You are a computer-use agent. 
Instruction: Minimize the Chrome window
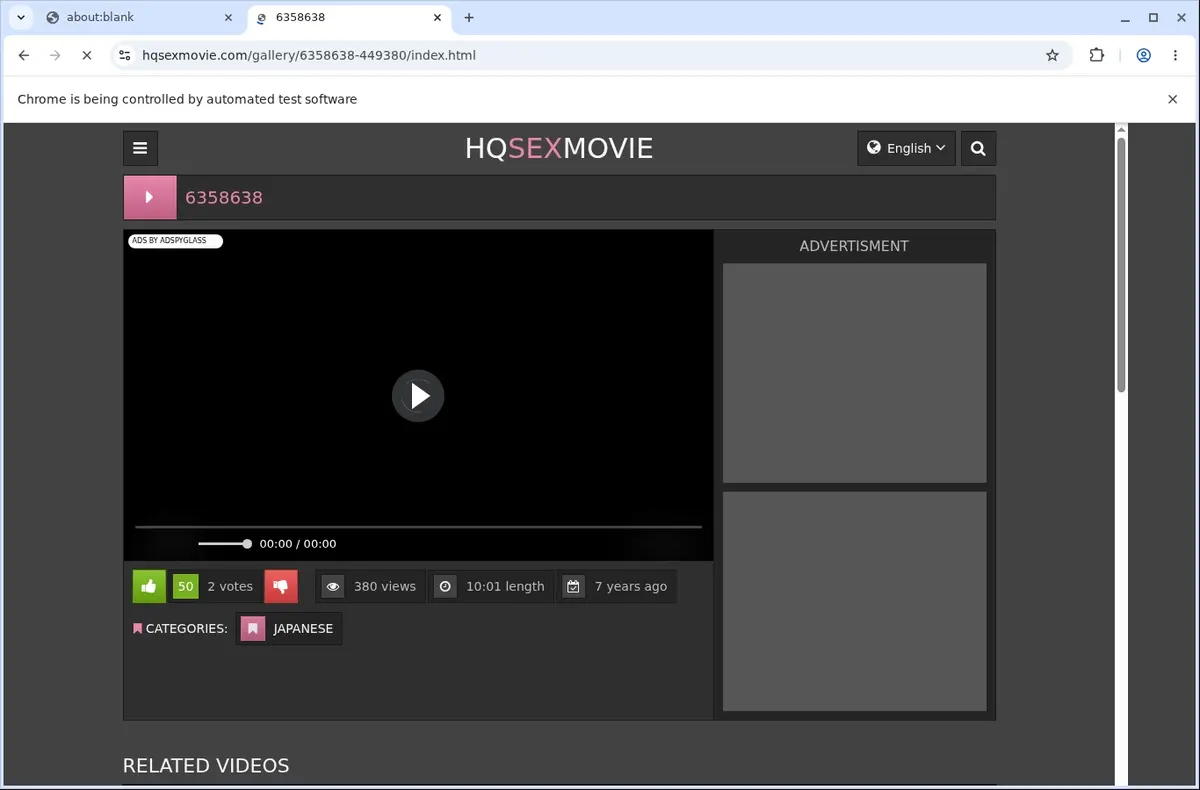click(x=1126, y=17)
